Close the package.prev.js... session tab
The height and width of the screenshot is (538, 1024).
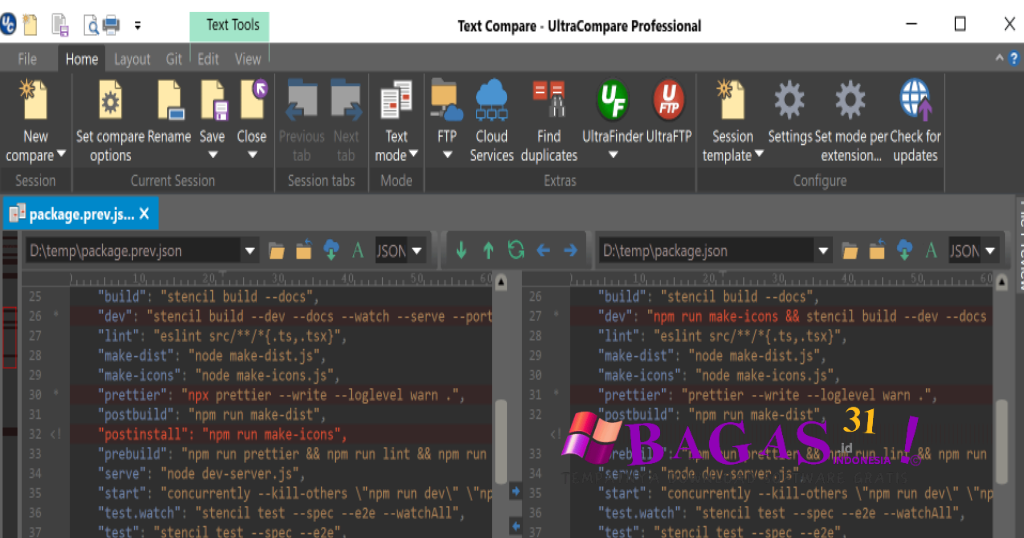click(x=144, y=214)
